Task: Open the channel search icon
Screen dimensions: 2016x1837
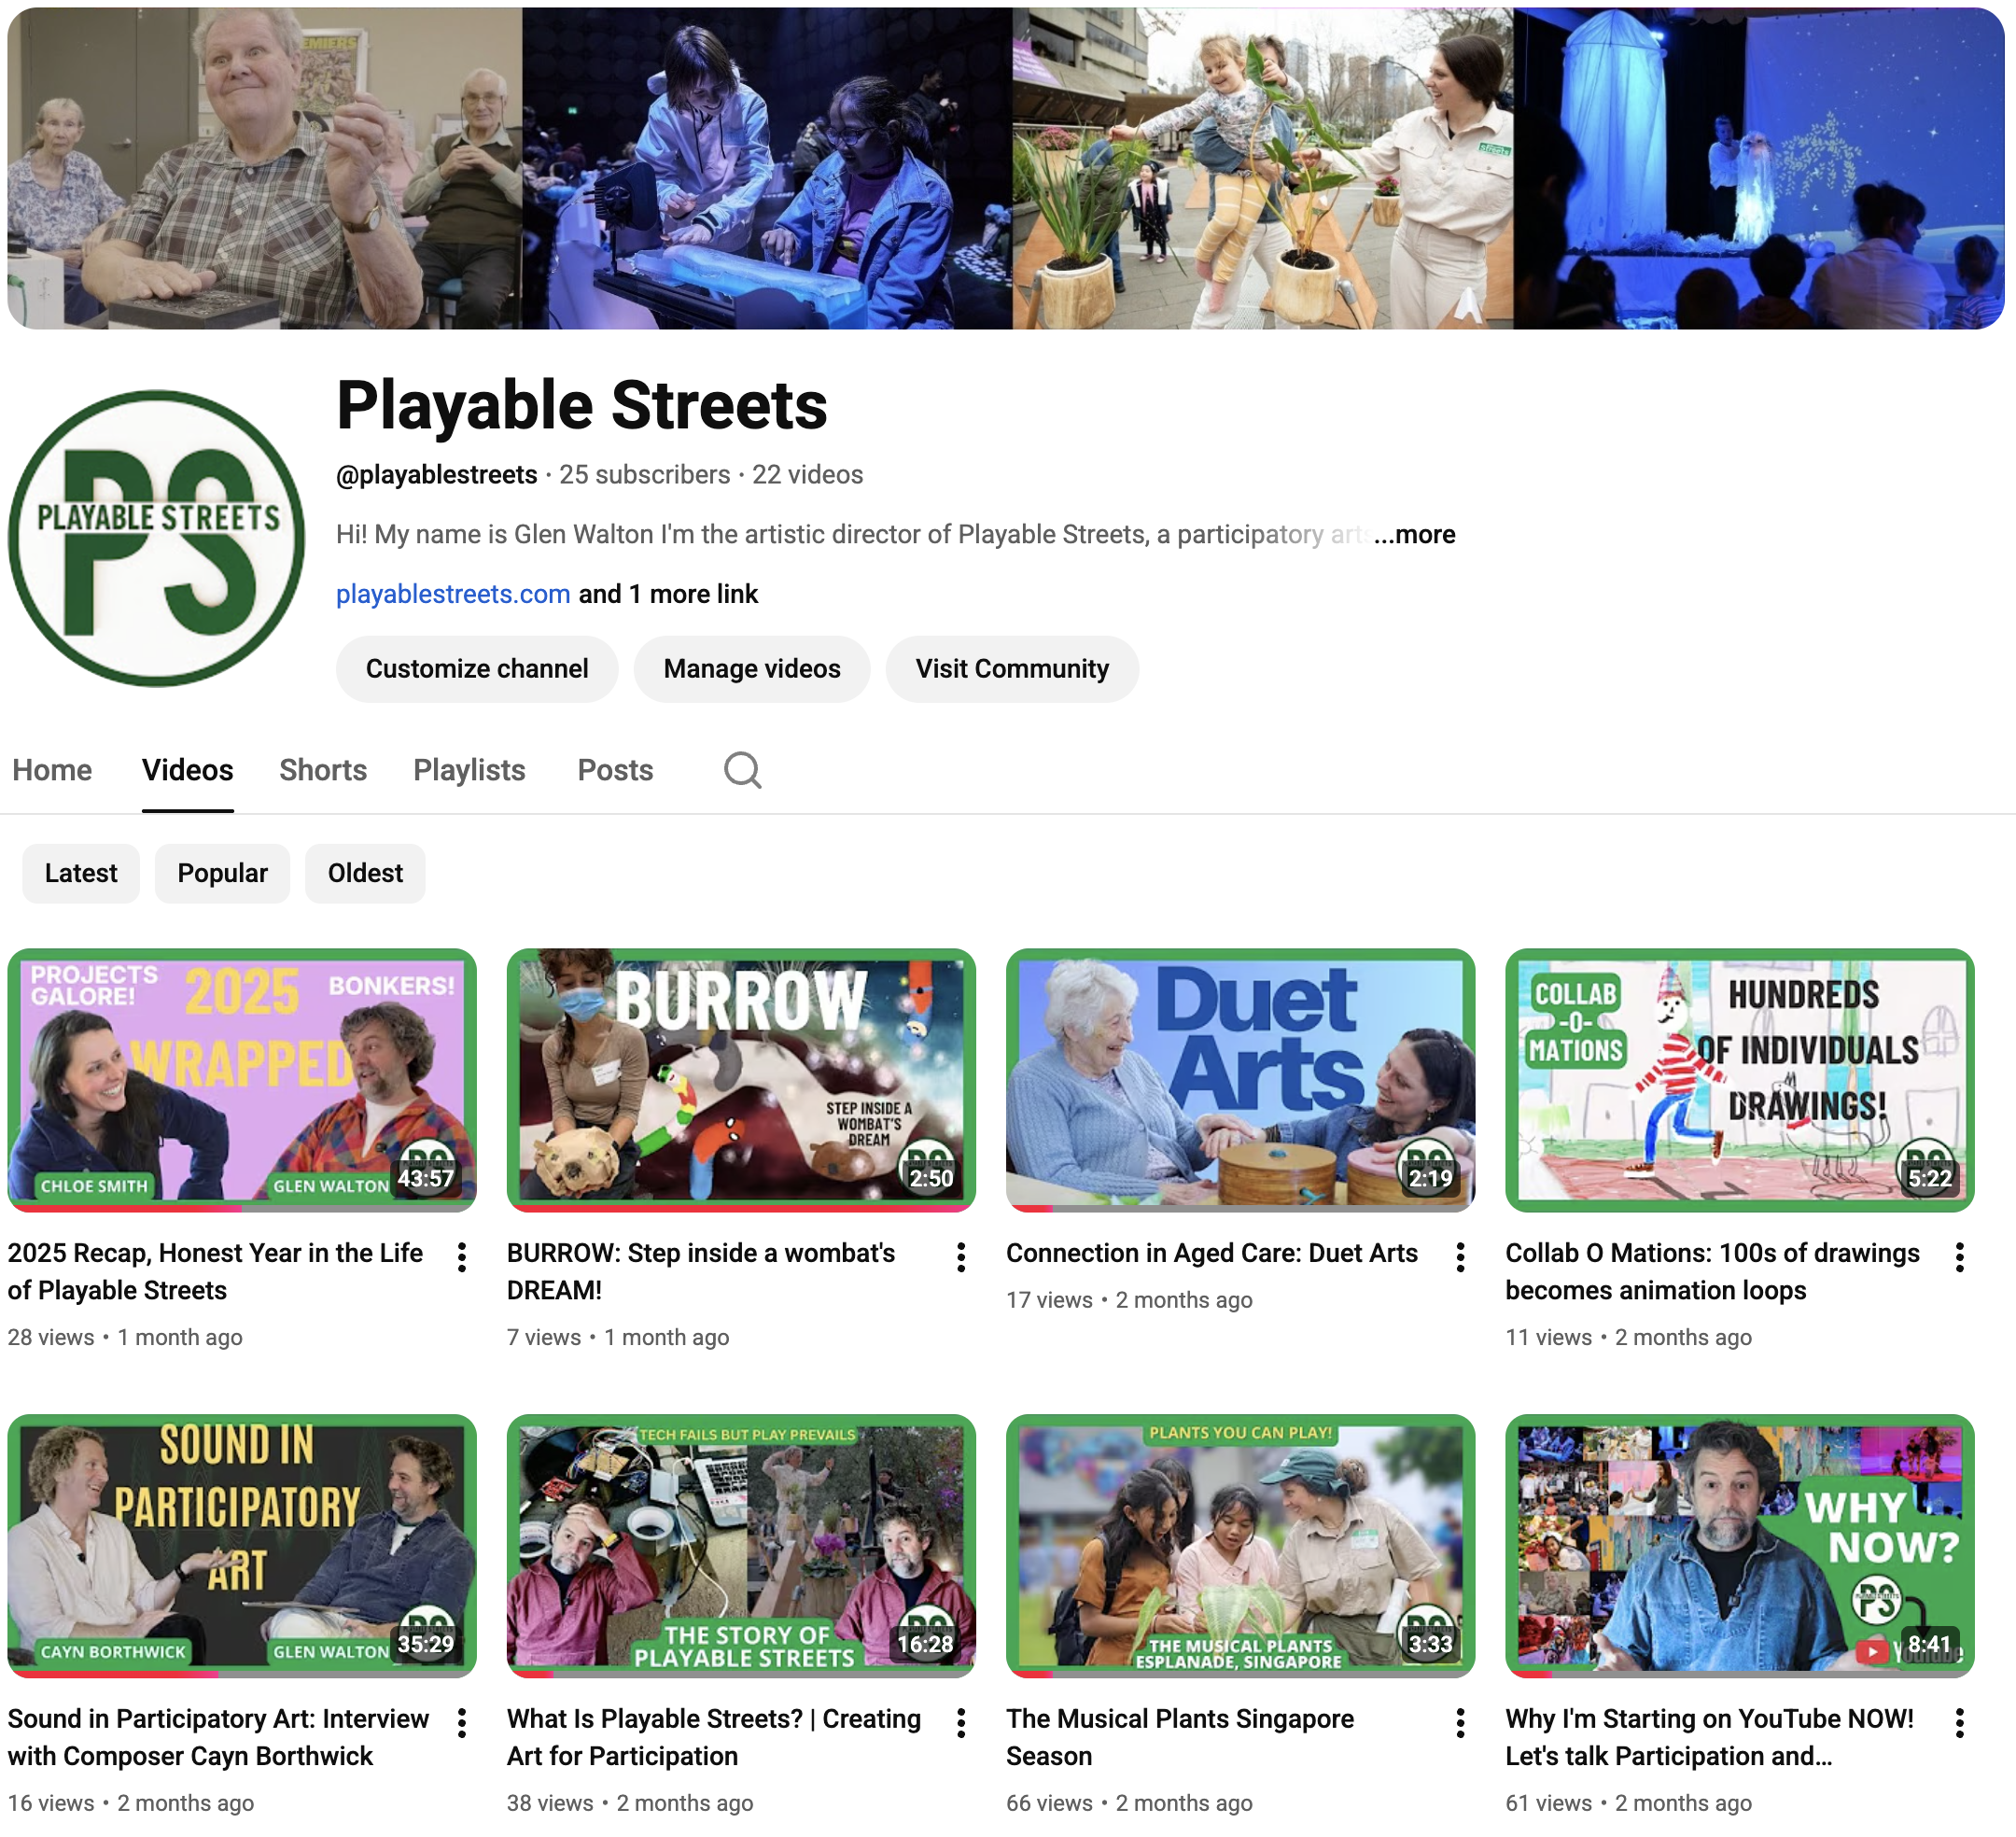Action: pos(742,770)
